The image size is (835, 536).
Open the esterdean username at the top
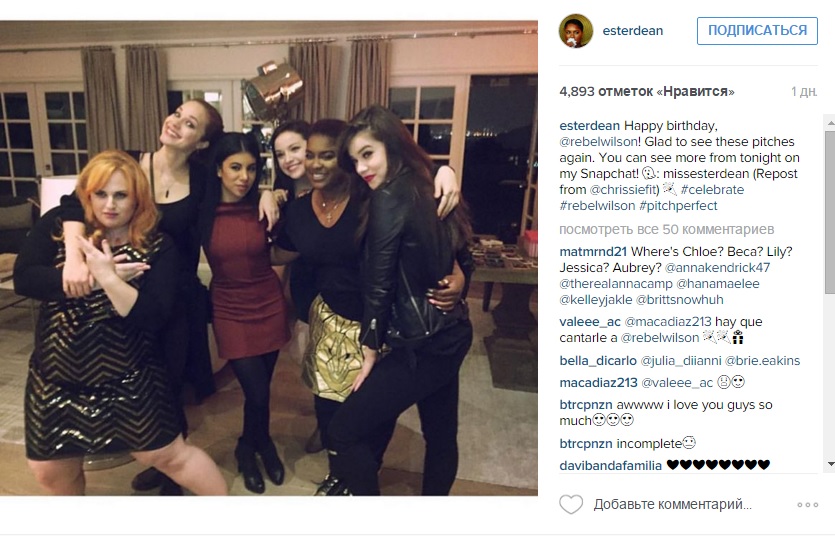pos(633,31)
